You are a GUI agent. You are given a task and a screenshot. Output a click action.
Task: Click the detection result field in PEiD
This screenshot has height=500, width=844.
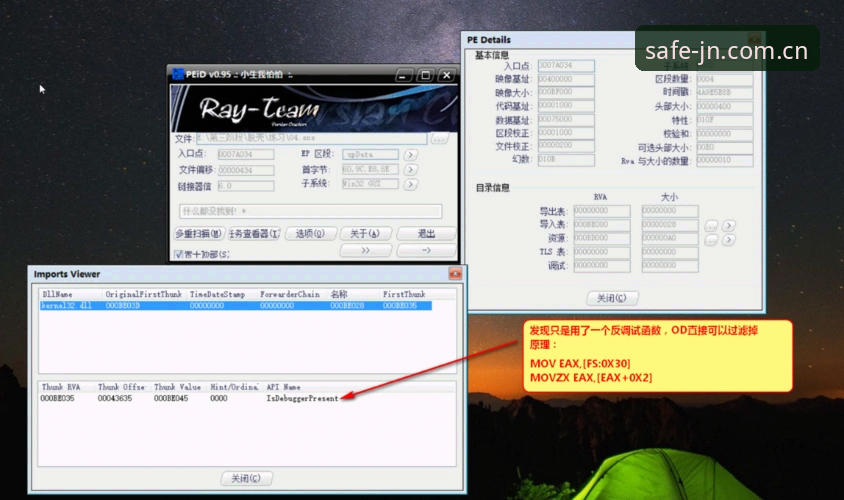pos(311,211)
